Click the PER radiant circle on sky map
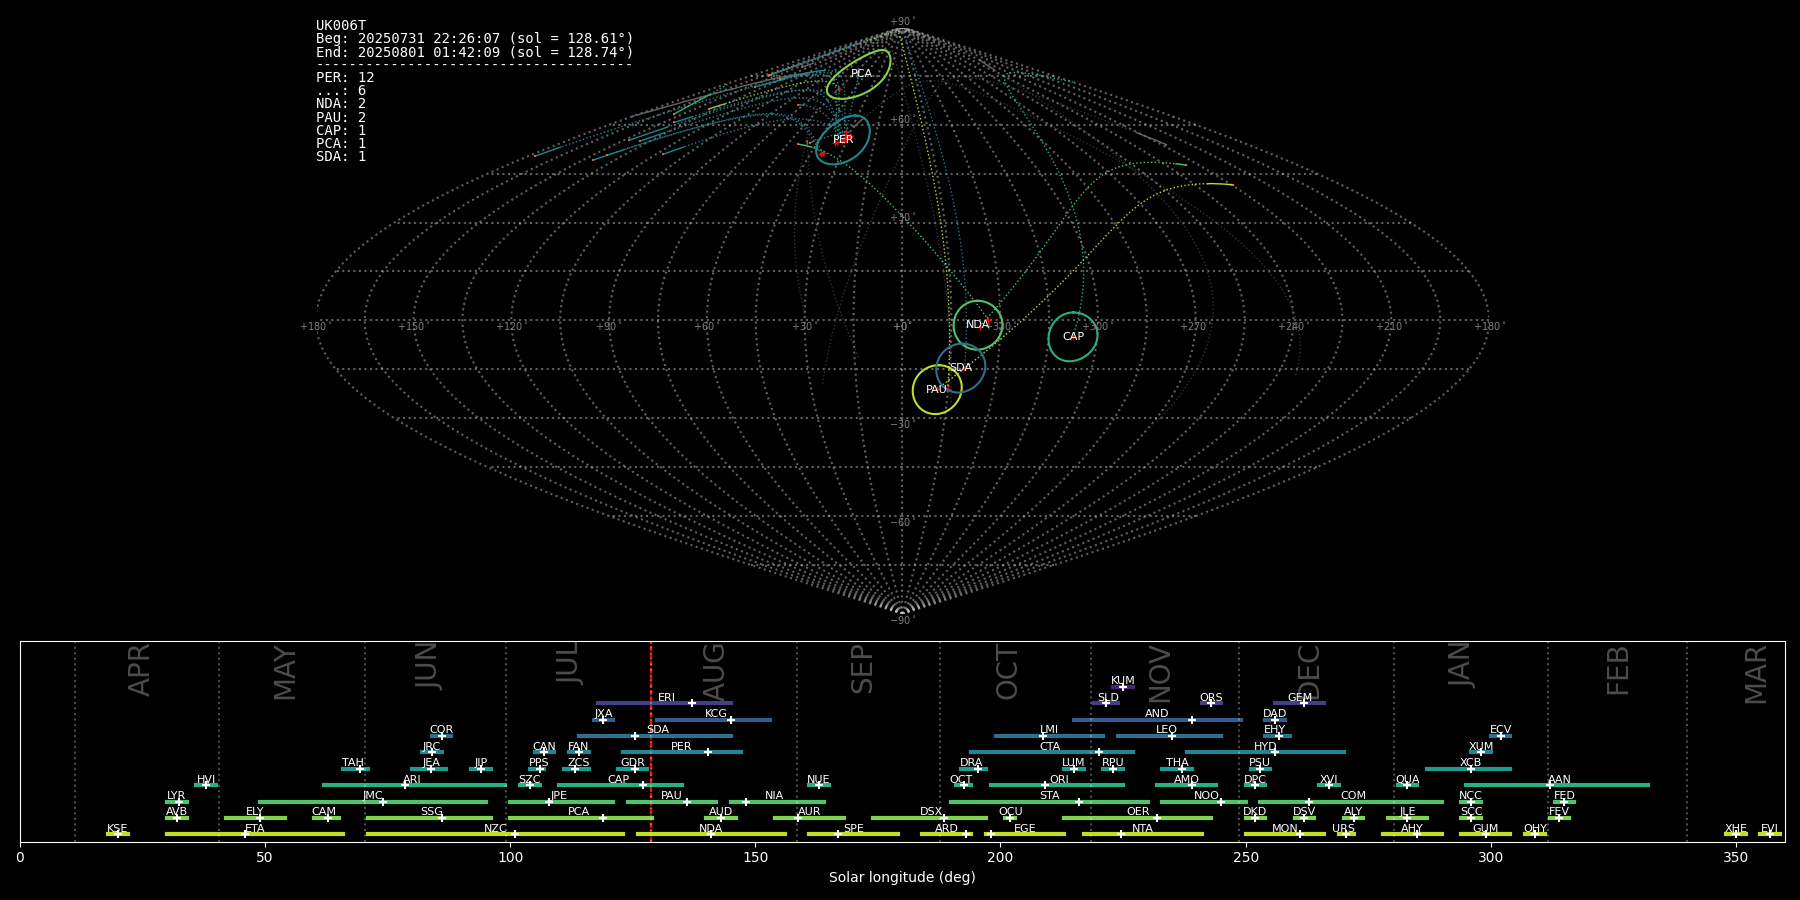 point(843,140)
